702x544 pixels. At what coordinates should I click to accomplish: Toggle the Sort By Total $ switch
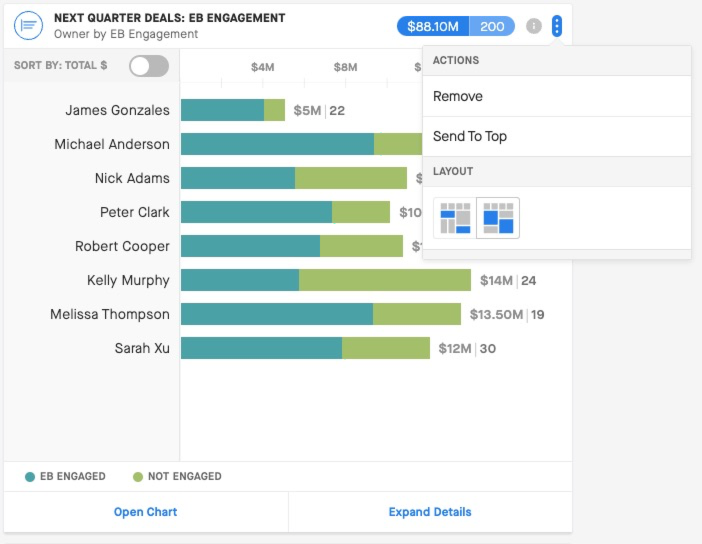(149, 66)
